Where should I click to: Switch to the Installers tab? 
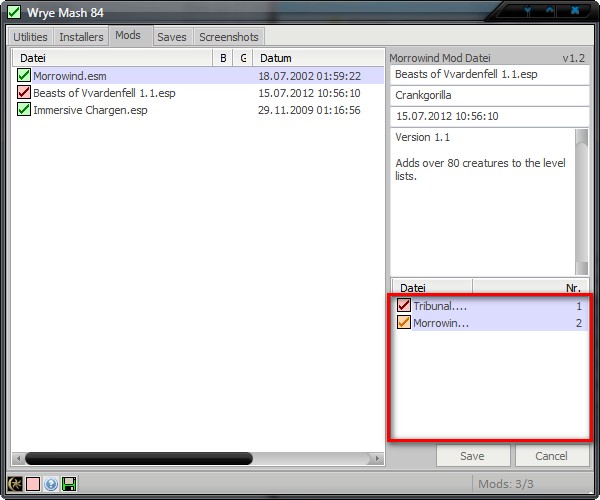(81, 37)
